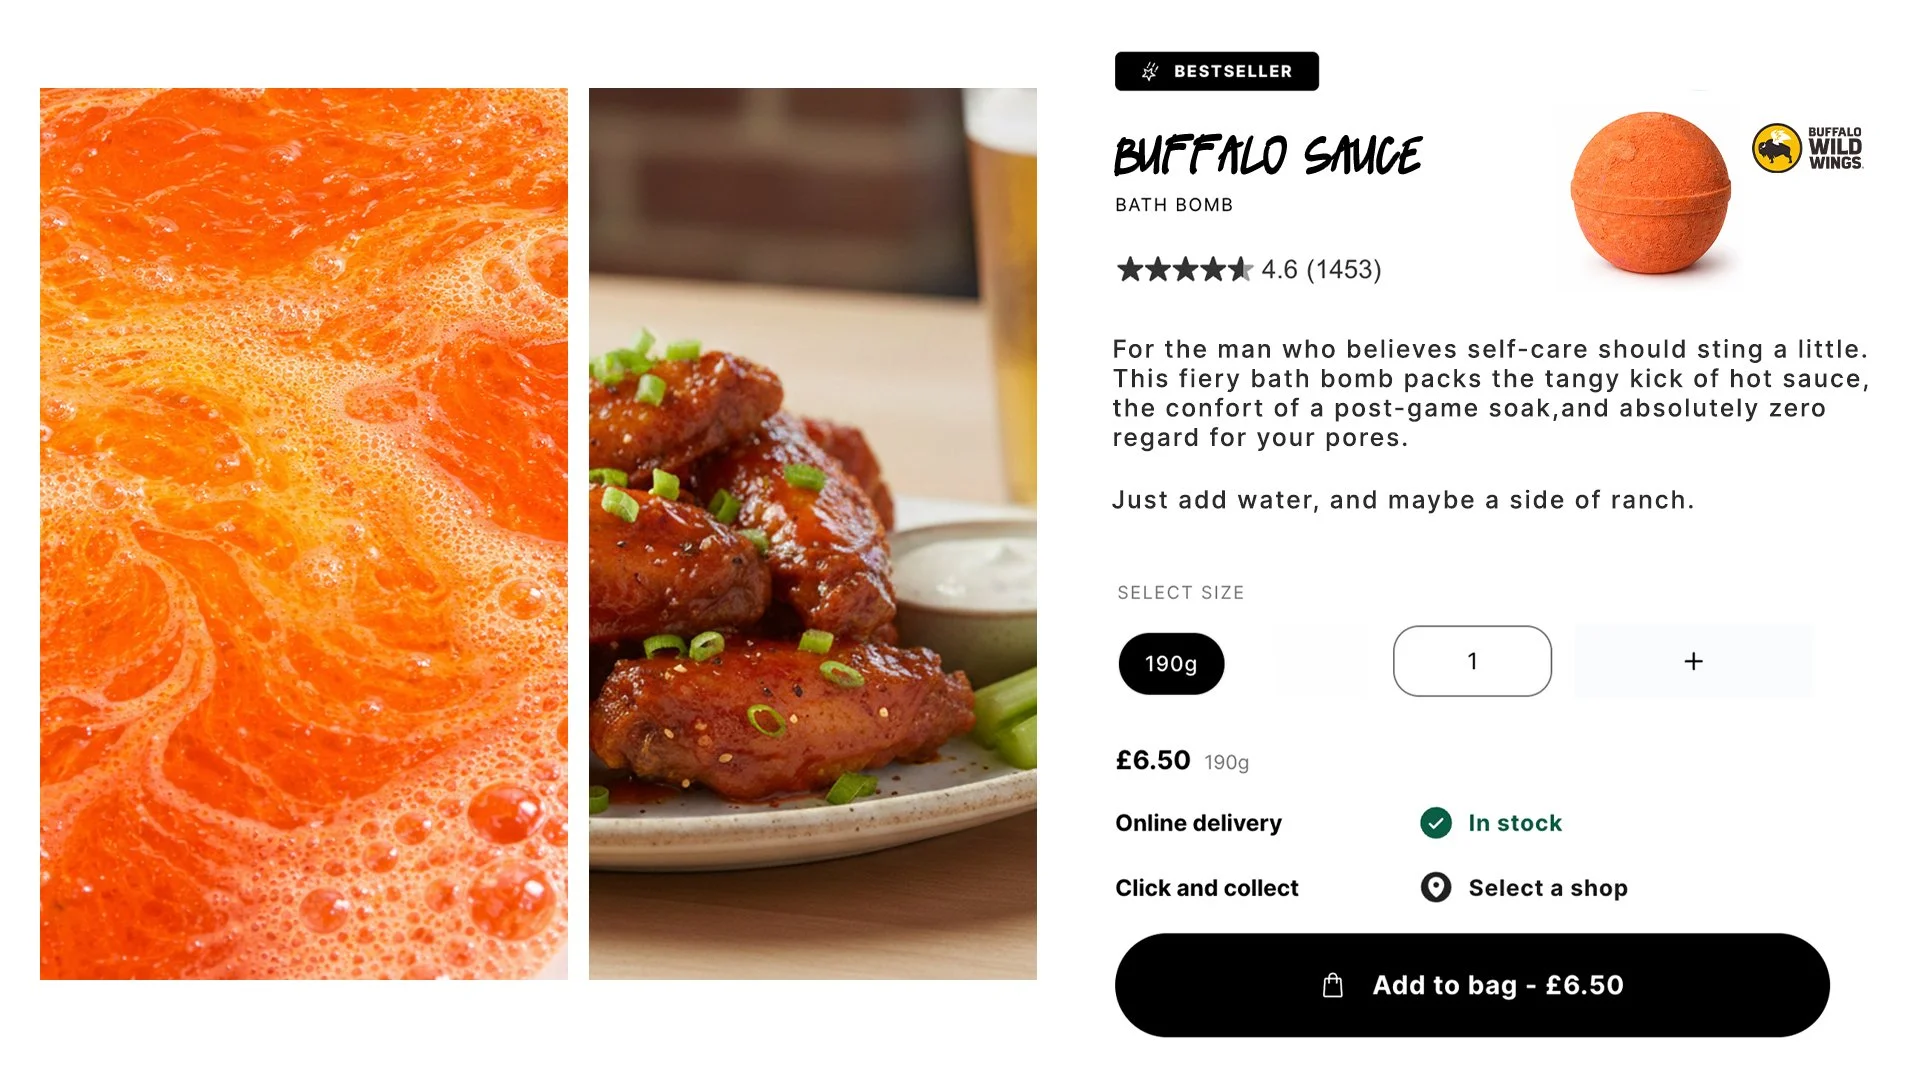Click the 4.6 (1453) reviews count
Screen dimensions: 1920x1080
1321,269
